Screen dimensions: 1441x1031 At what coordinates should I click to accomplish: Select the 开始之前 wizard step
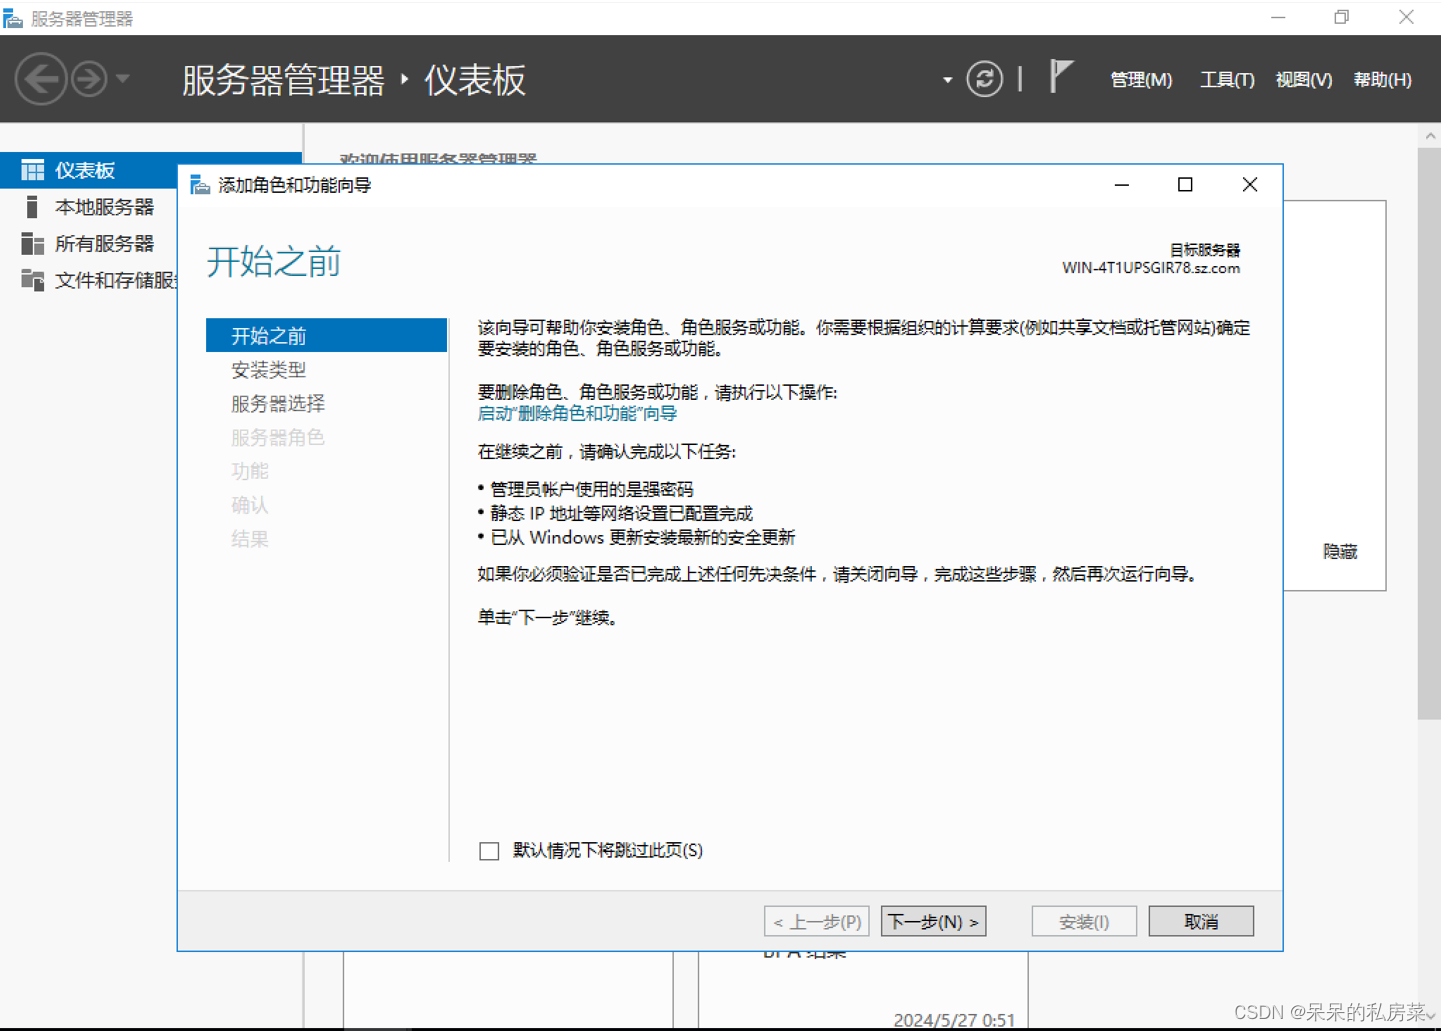pyautogui.click(x=326, y=336)
